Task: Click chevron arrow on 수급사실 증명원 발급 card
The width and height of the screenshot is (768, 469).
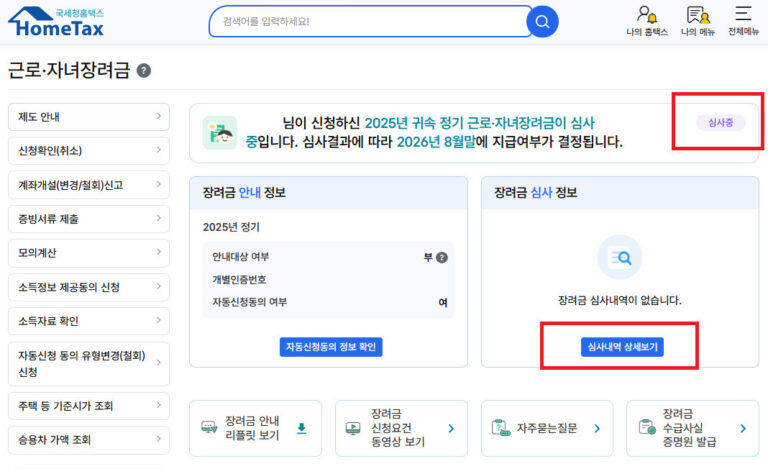Action: click(743, 428)
